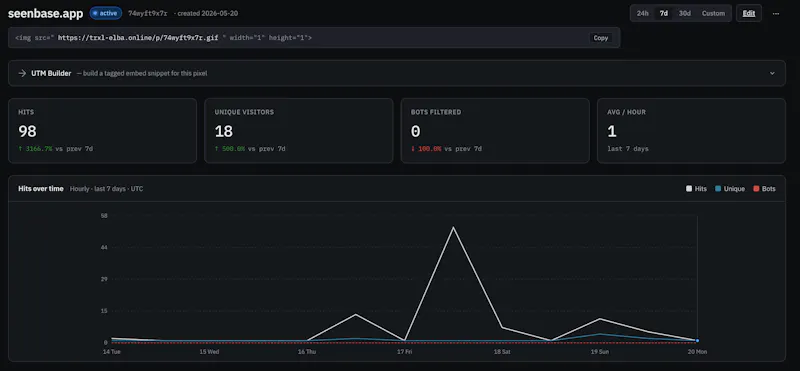
Task: Expand the UTM Builder chevron
Action: click(x=772, y=73)
